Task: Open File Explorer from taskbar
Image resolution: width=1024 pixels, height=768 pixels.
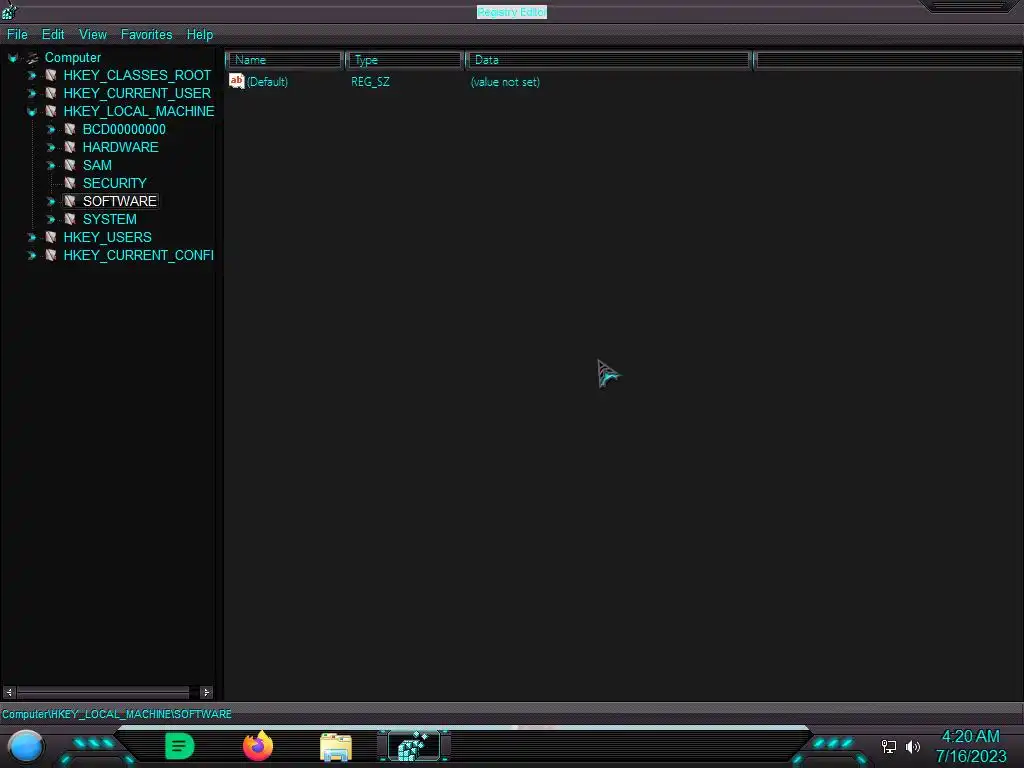Action: [x=336, y=747]
